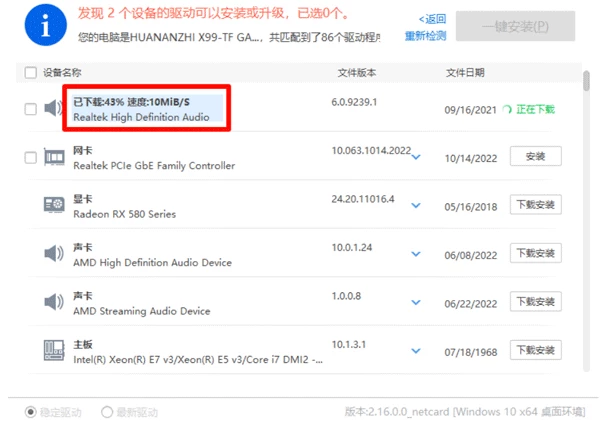The width and height of the screenshot is (600, 425).
Task: Click the 设备名称 column header
Action: (62, 72)
